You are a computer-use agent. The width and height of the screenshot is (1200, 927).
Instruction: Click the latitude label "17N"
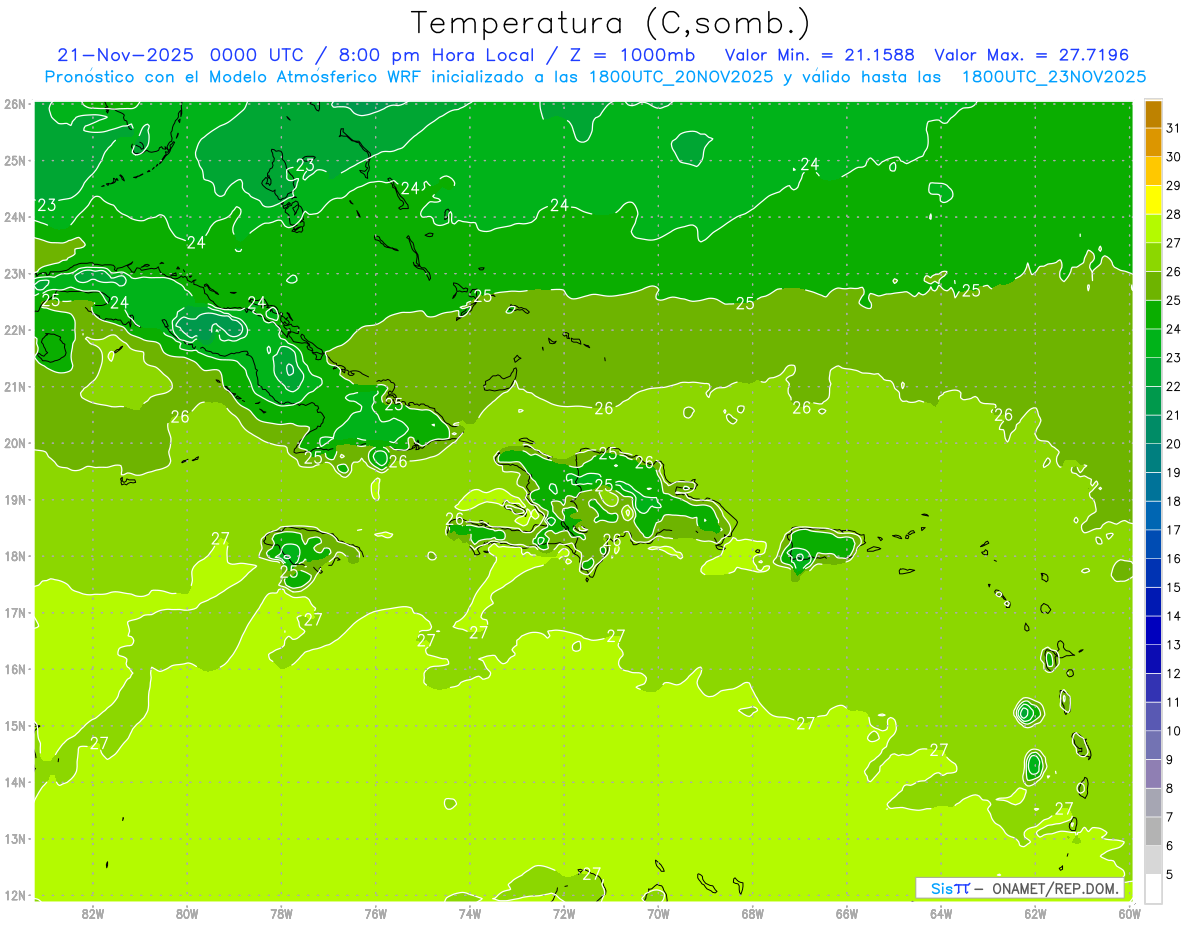[14, 612]
